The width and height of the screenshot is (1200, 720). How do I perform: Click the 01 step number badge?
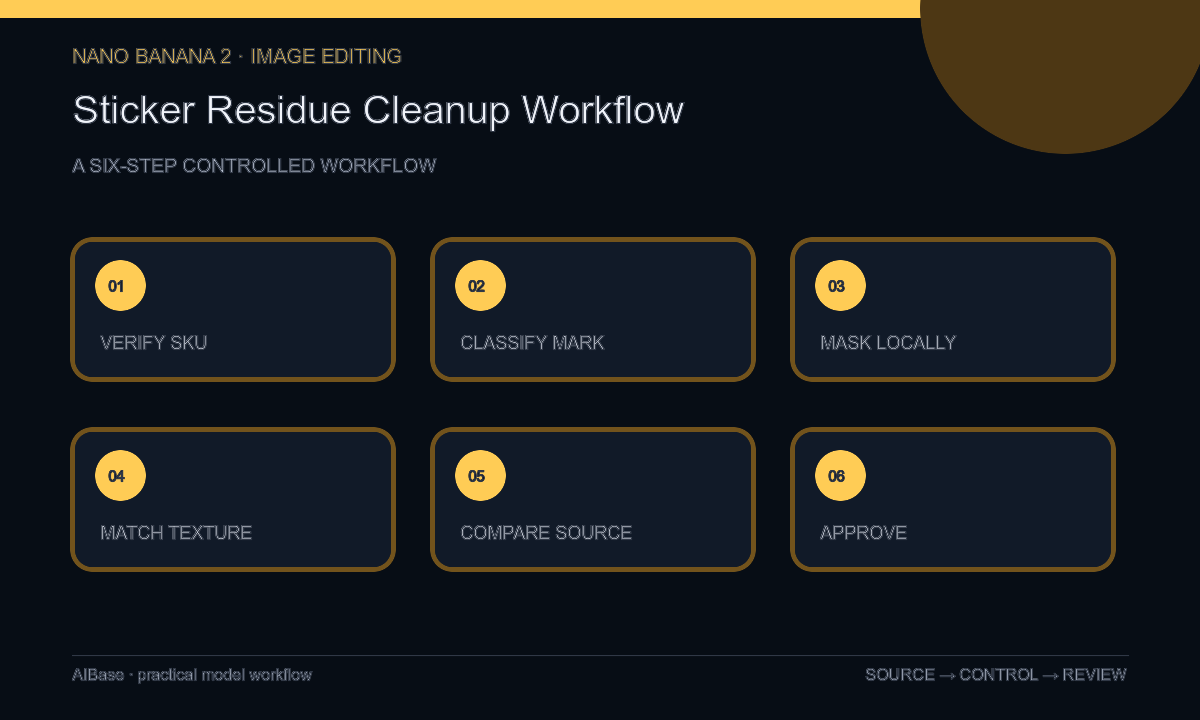tap(120, 286)
